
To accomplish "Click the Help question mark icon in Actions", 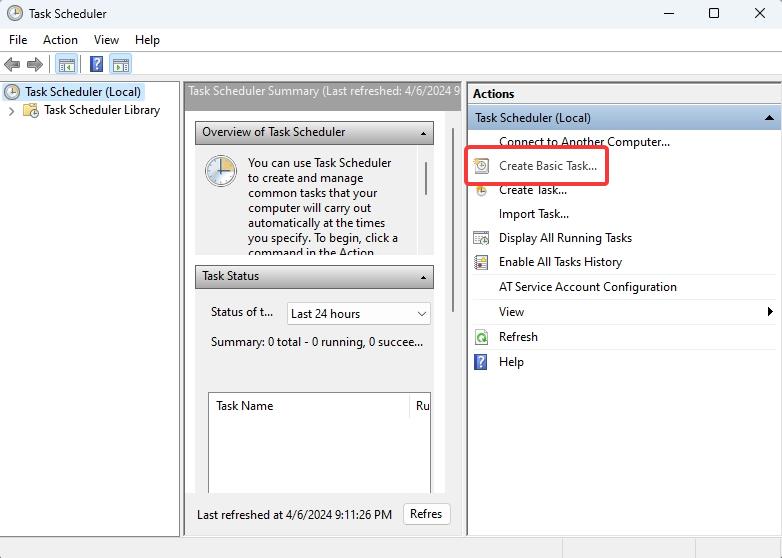I will [x=481, y=362].
